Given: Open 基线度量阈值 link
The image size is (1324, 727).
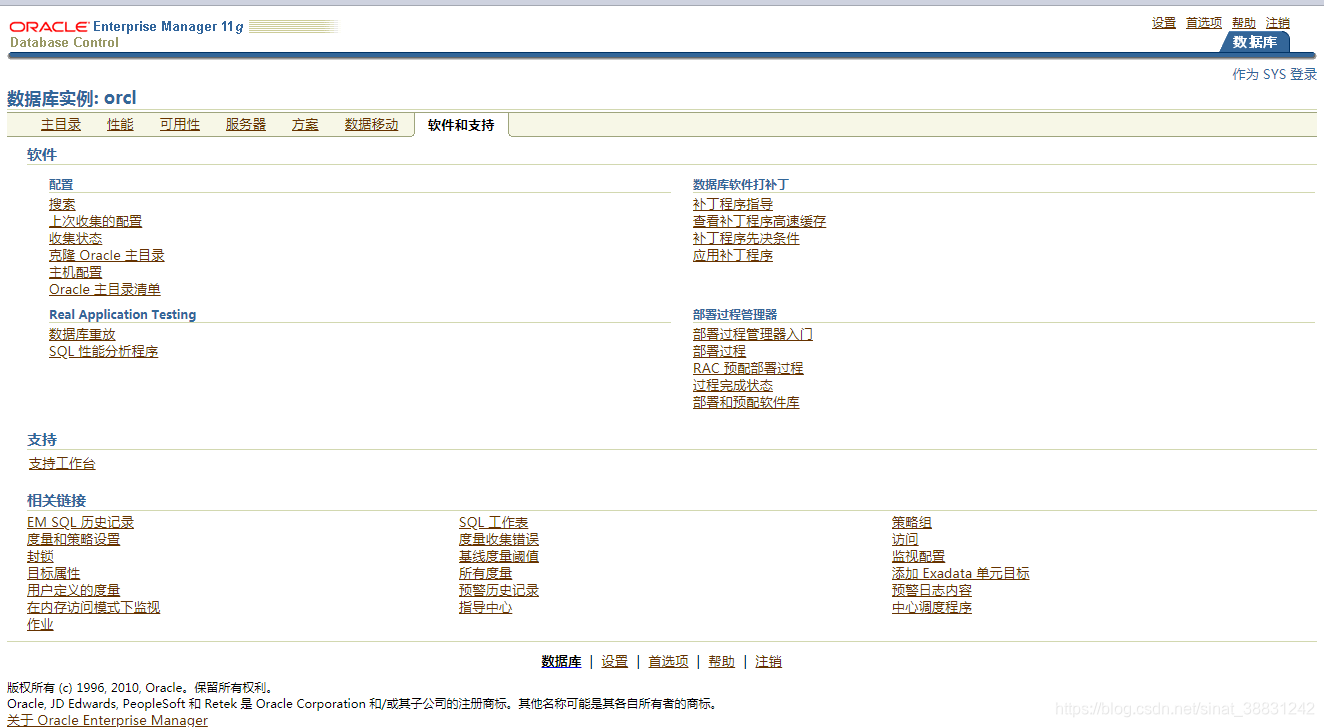Looking at the screenshot, I should pos(499,556).
